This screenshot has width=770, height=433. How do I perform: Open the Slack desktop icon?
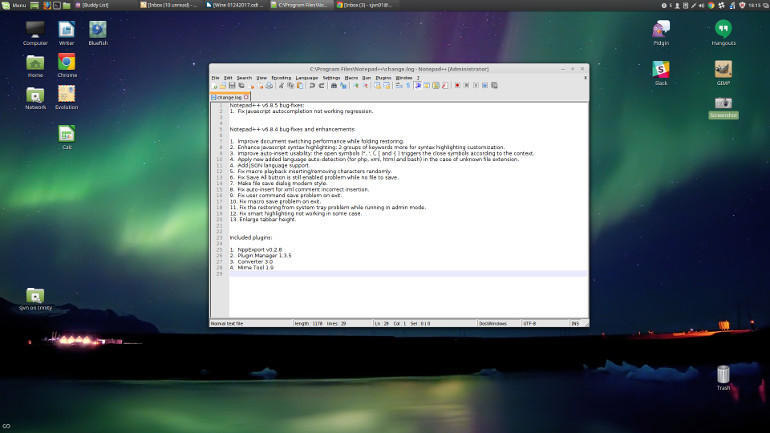click(x=661, y=73)
